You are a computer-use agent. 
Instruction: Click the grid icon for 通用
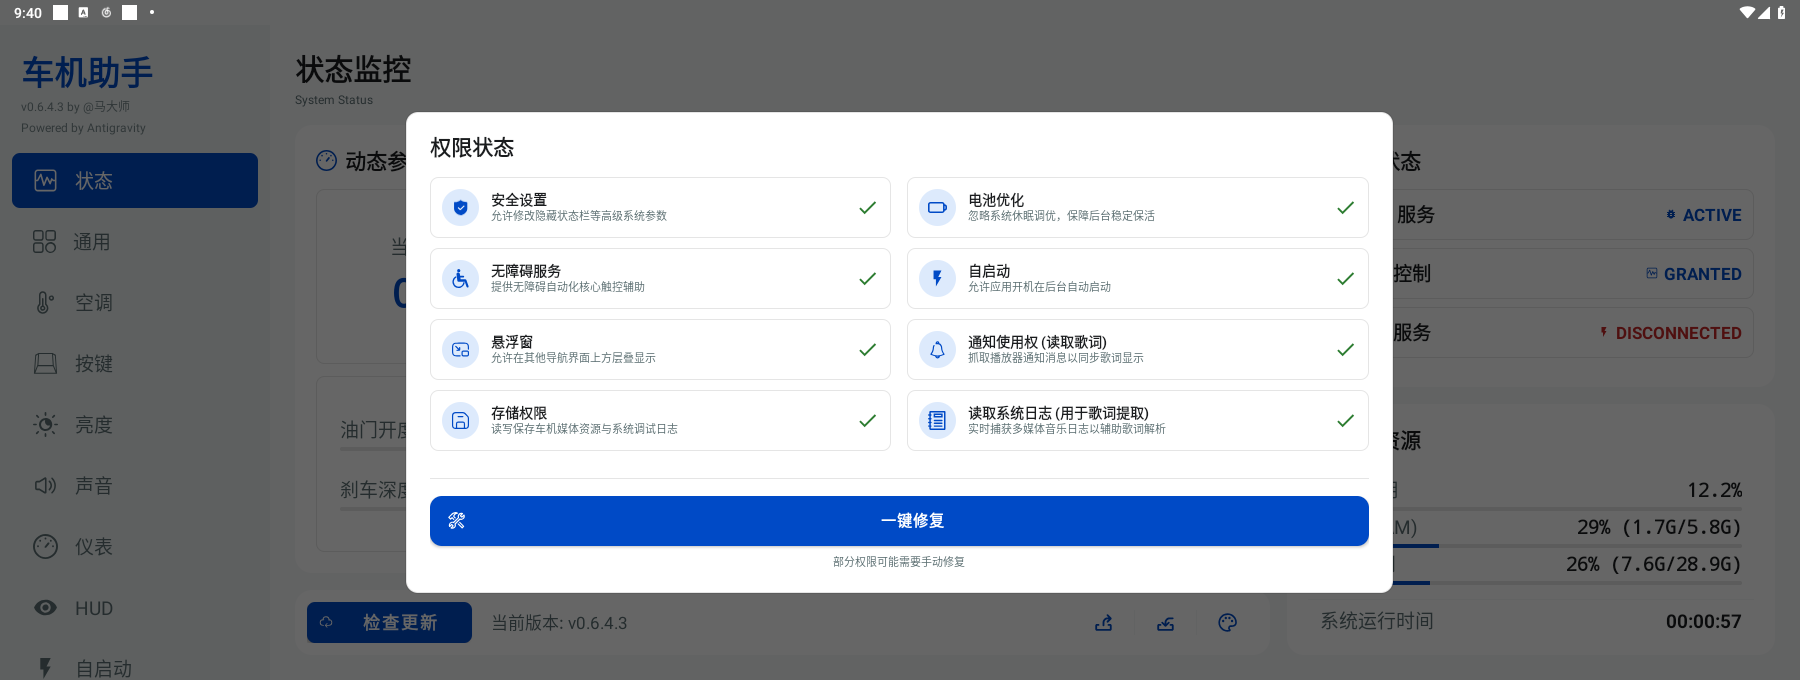(45, 242)
